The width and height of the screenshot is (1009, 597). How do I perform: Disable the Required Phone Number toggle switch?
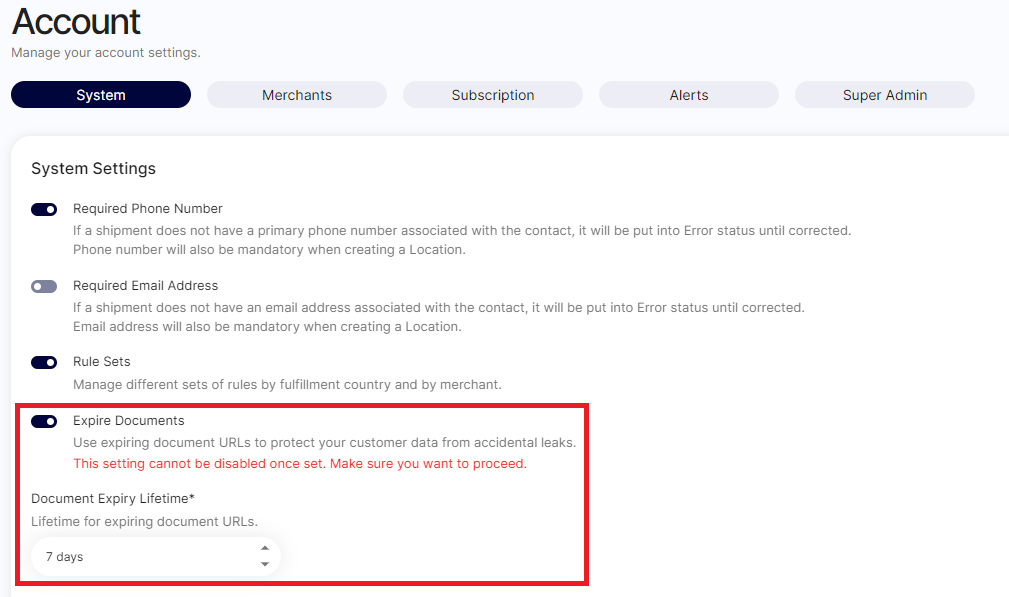(44, 210)
